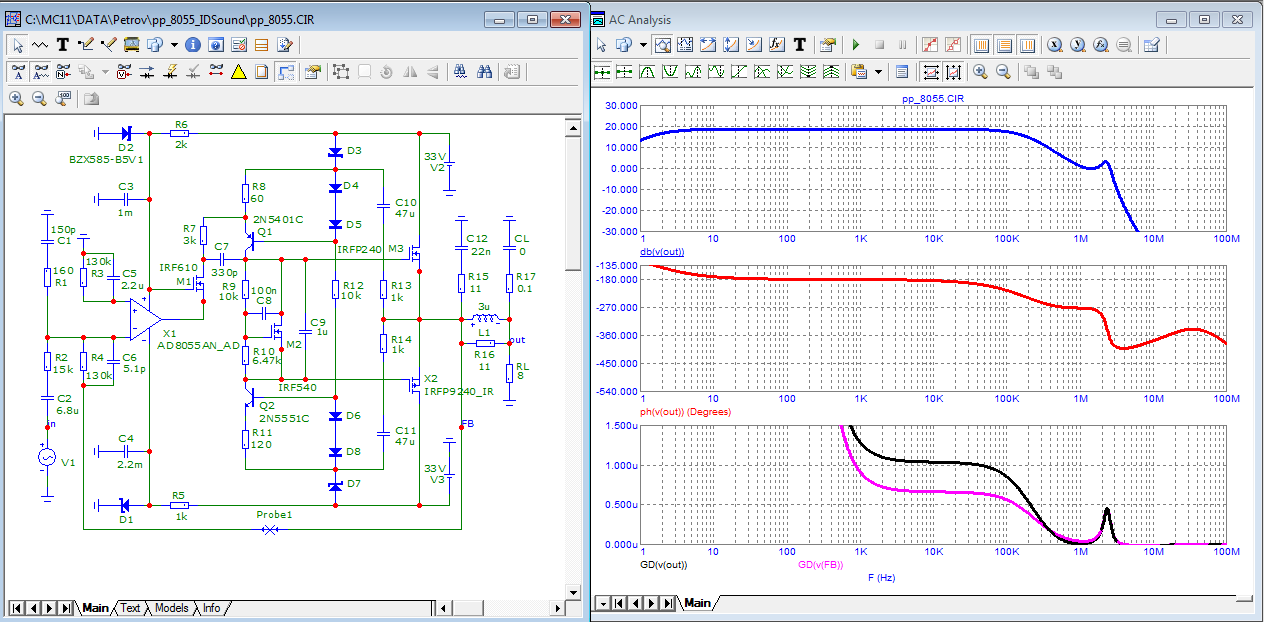Click the Main tab in AC Analysis window
The width and height of the screenshot is (1264, 622).
point(697,603)
